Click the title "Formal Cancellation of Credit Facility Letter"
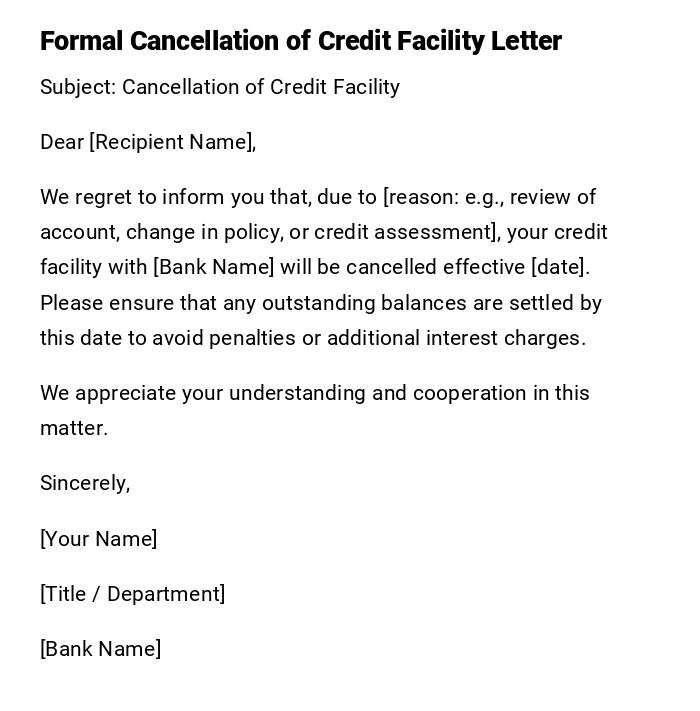This screenshot has height=711, width=700. click(300, 41)
